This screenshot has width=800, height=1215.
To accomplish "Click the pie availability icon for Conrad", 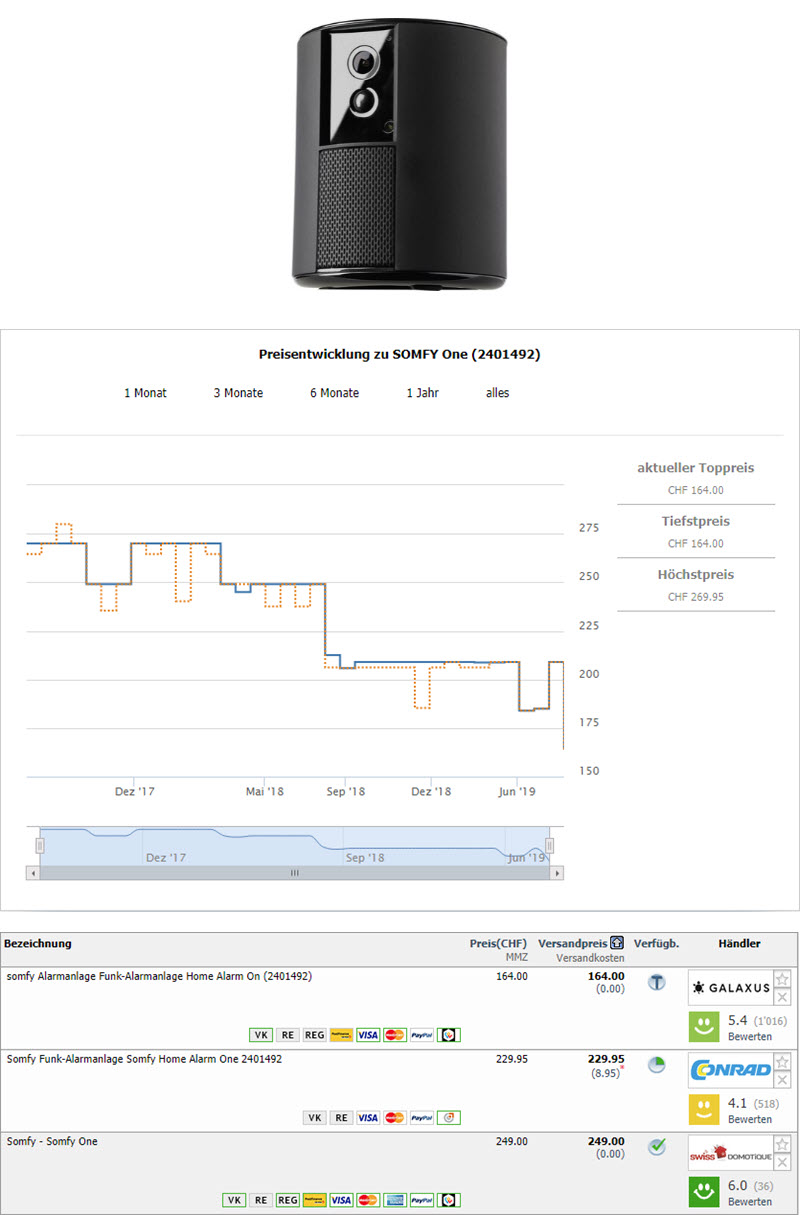I will click(656, 1065).
